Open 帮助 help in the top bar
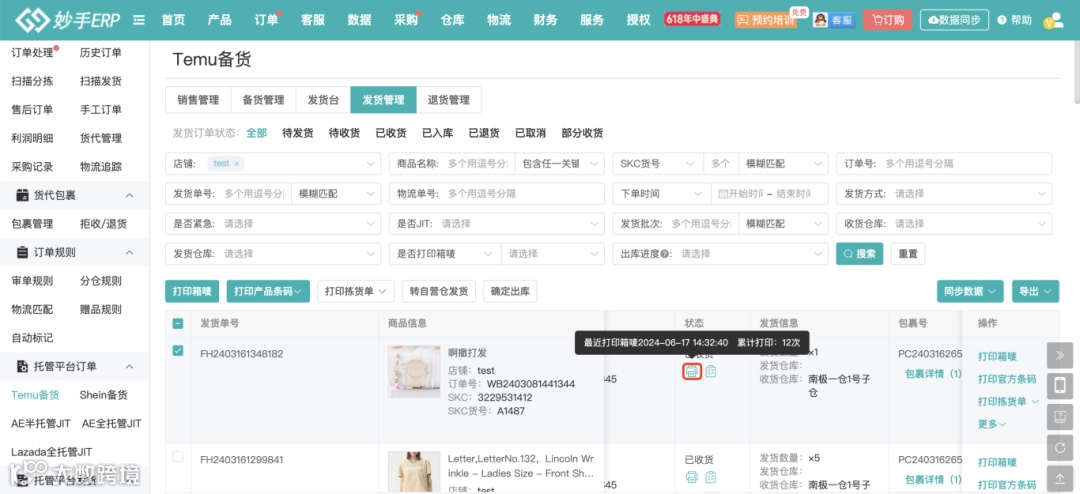This screenshot has width=1080, height=494. [x=1015, y=20]
